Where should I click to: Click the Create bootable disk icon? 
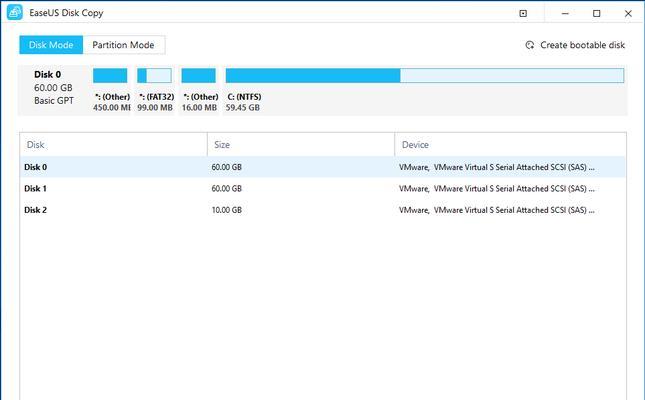(x=530, y=45)
